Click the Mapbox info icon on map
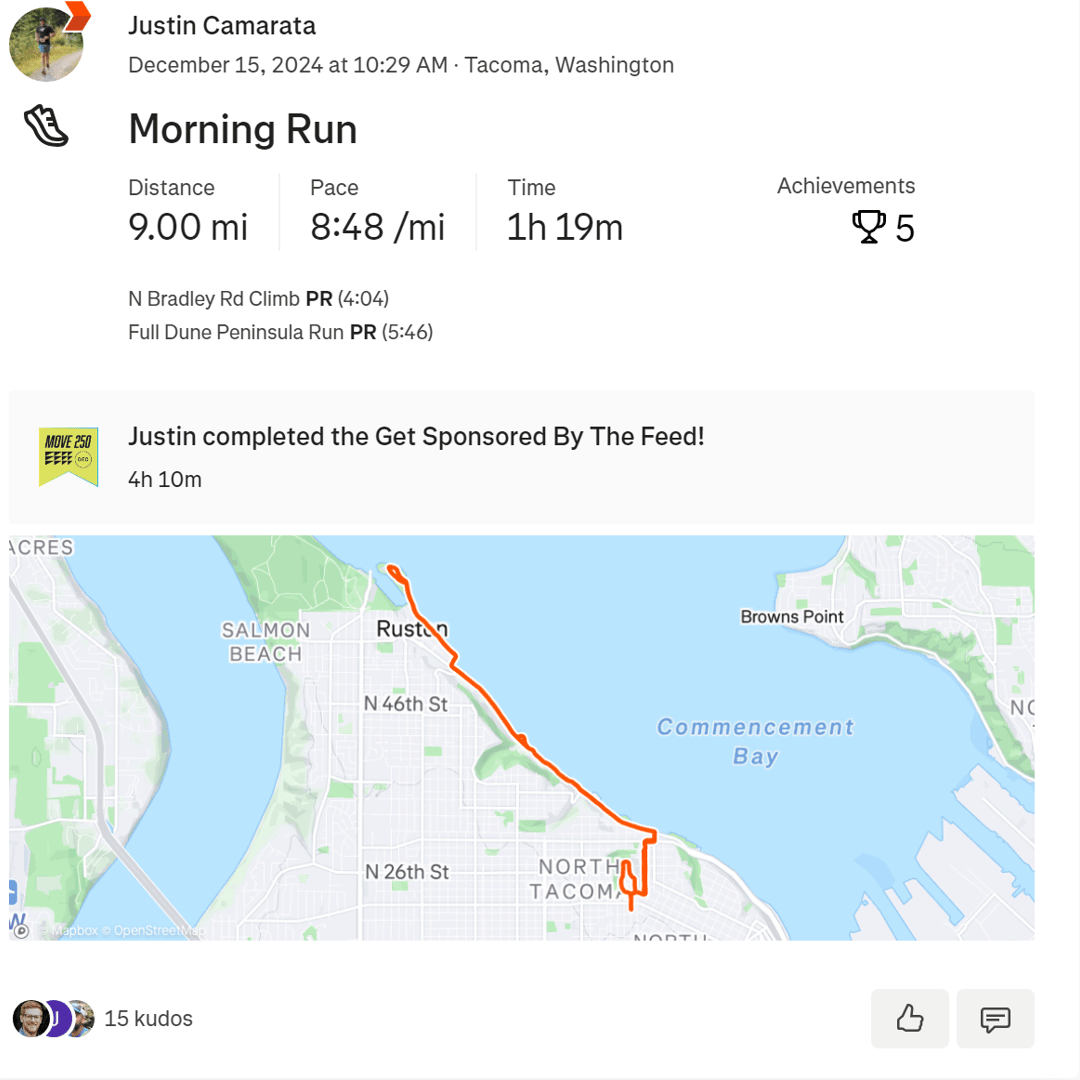The image size is (1080, 1080). coord(21,931)
